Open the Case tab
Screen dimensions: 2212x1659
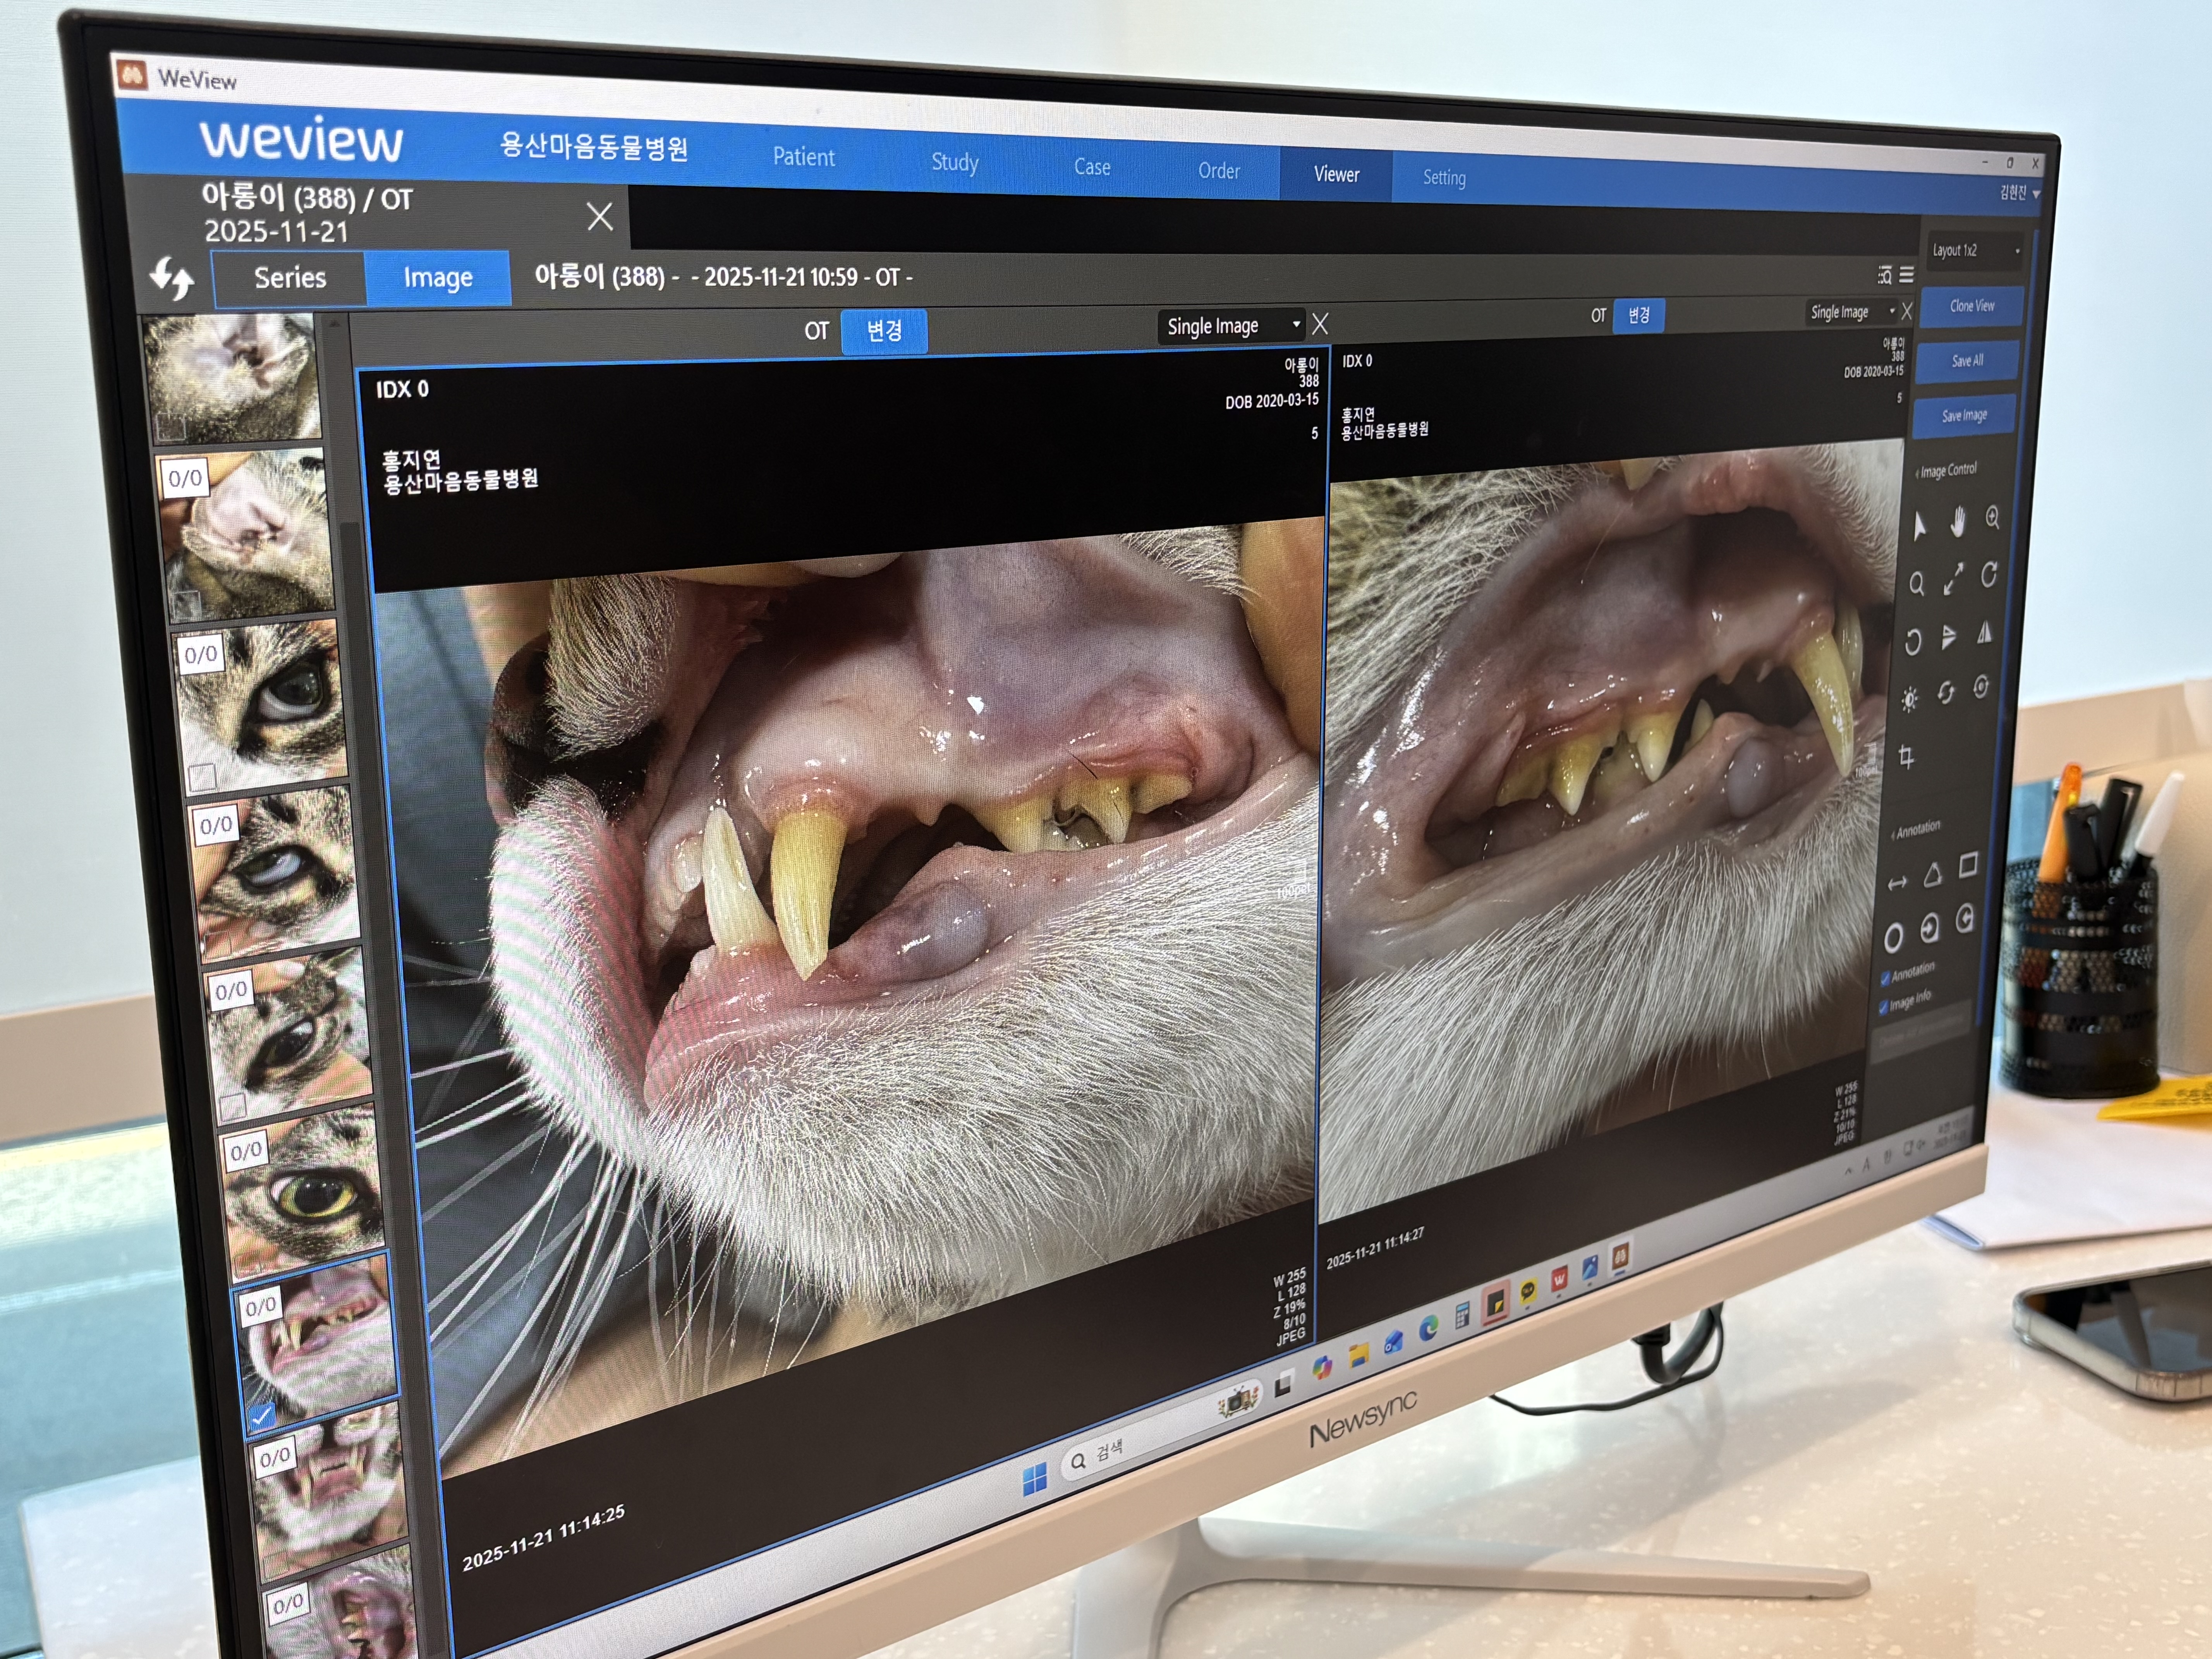(x=1092, y=167)
